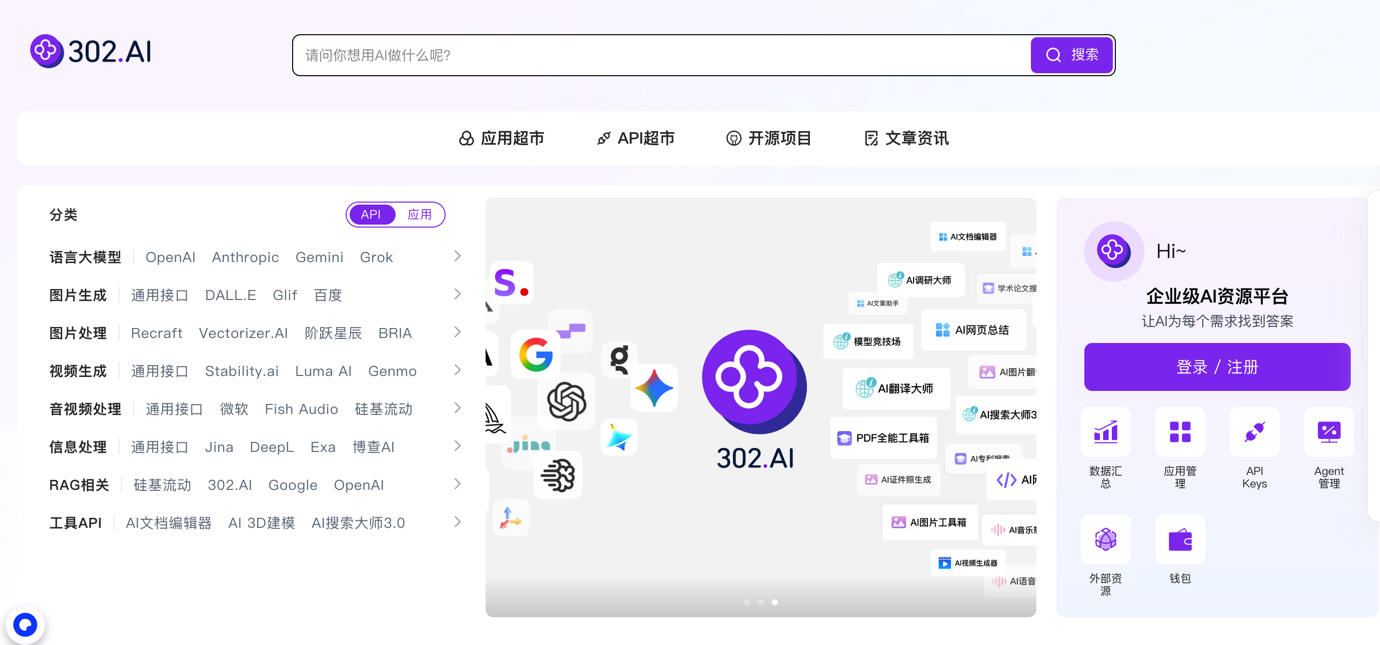
Task: Expand the 图片生成 category row arrow
Action: [x=457, y=295]
